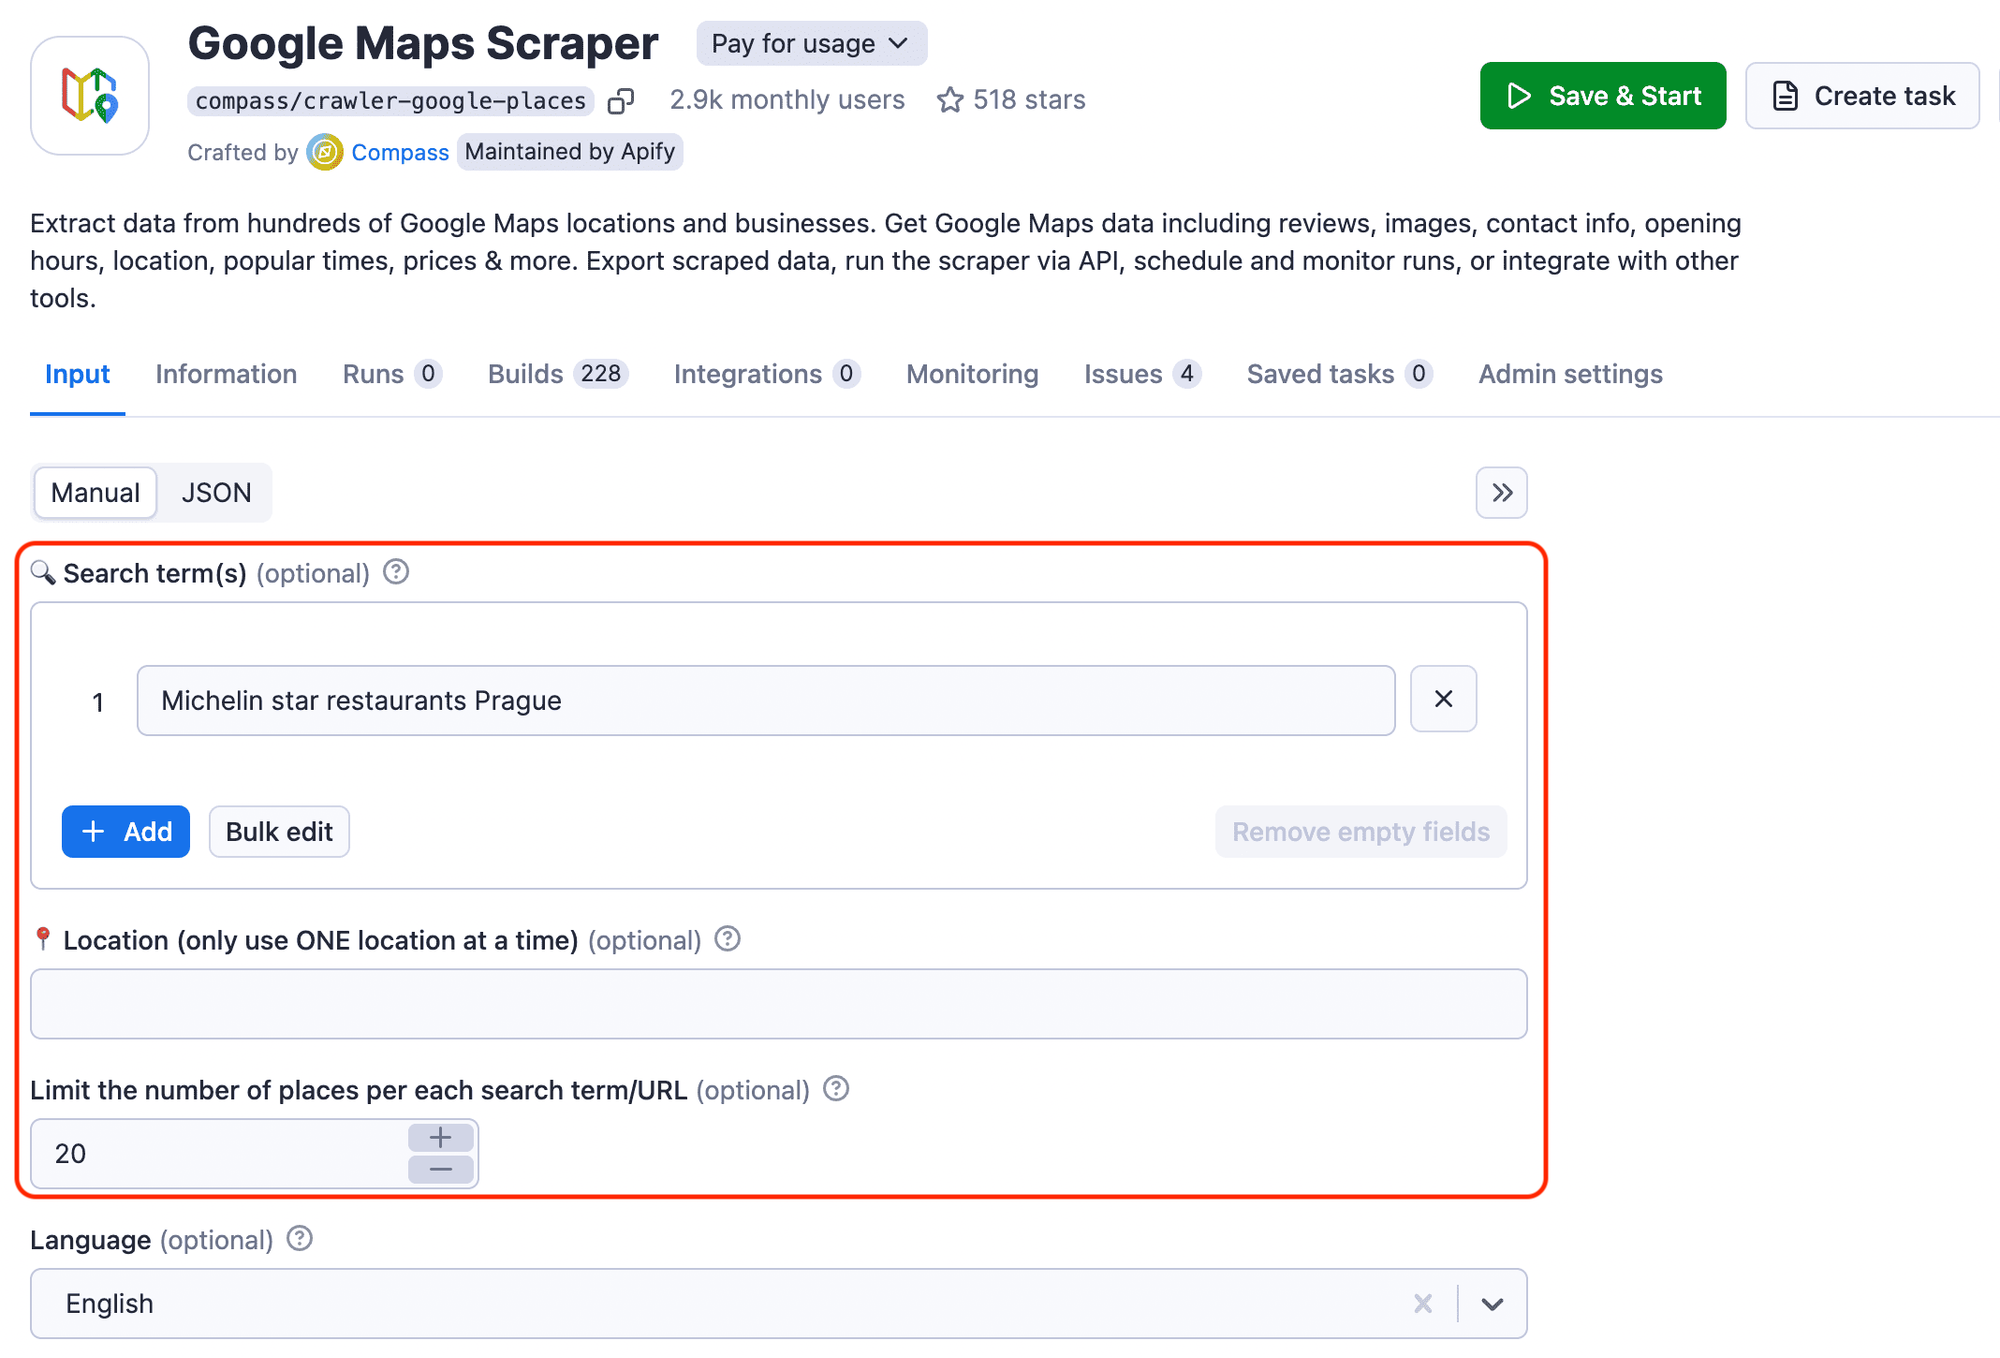Switch to Manual input mode
The width and height of the screenshot is (2000, 1358).
click(95, 493)
